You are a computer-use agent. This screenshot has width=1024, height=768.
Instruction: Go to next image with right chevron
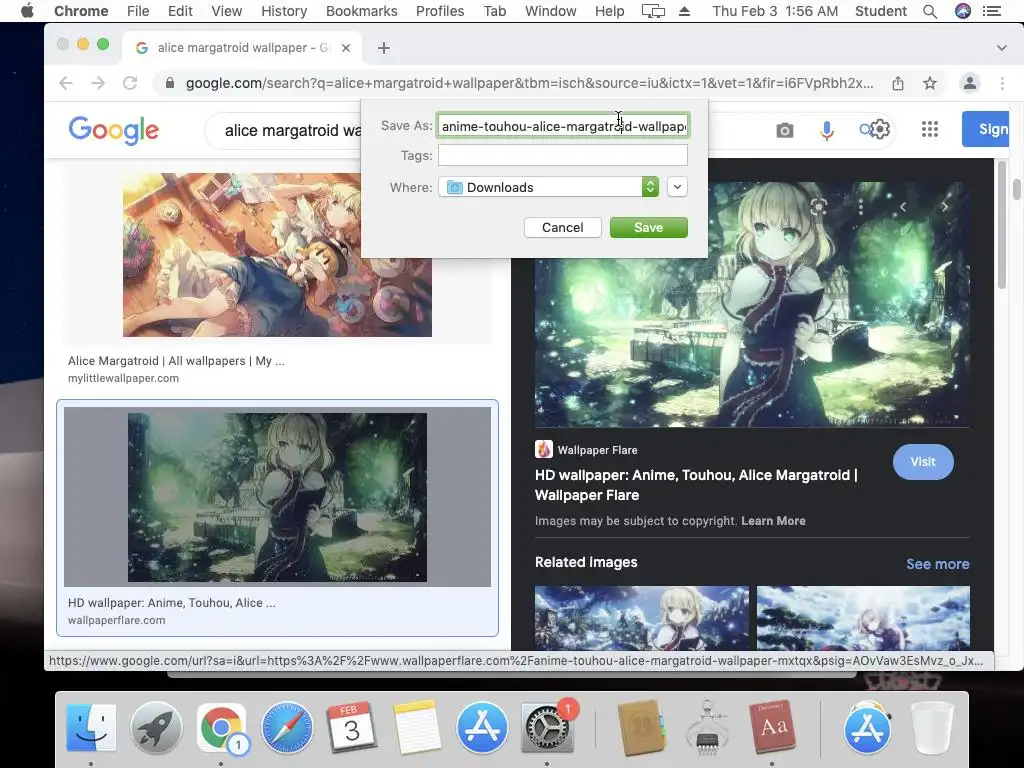point(944,207)
